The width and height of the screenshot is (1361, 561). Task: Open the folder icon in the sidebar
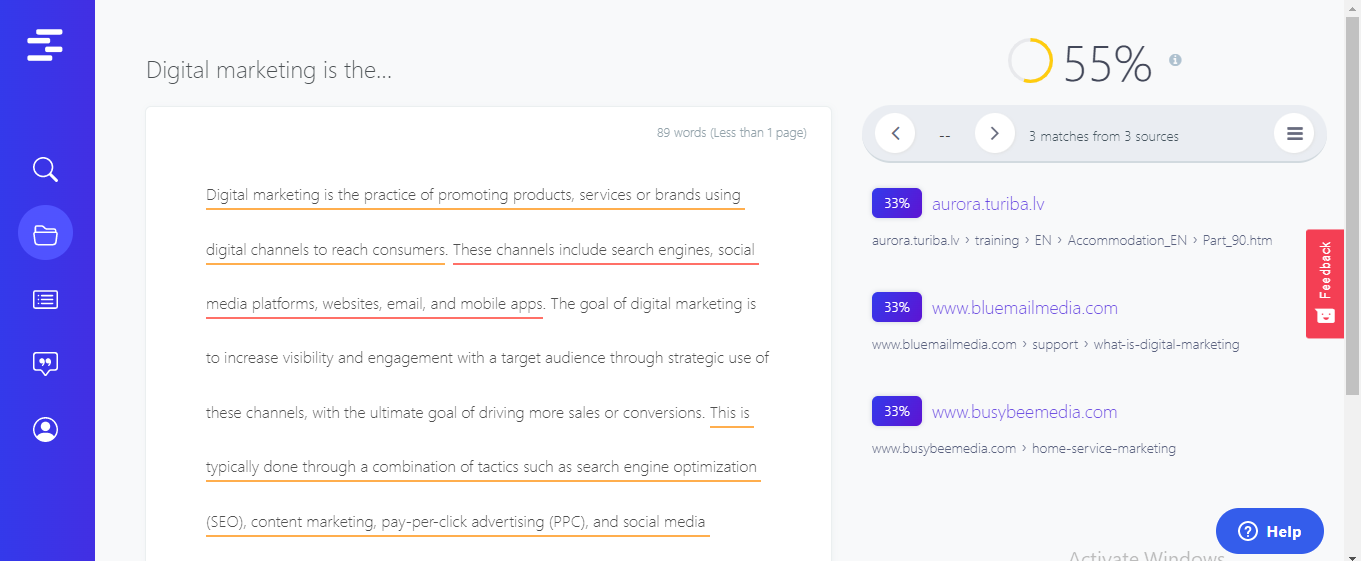click(45, 234)
